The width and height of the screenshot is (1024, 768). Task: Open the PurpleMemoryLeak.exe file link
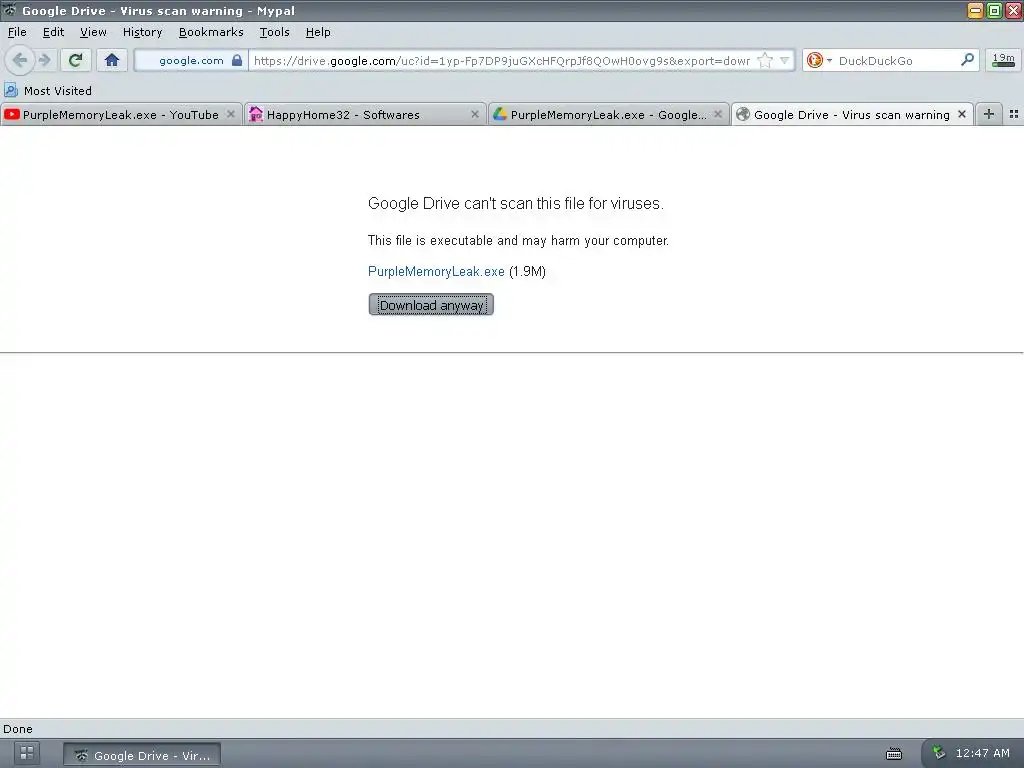pos(436,271)
